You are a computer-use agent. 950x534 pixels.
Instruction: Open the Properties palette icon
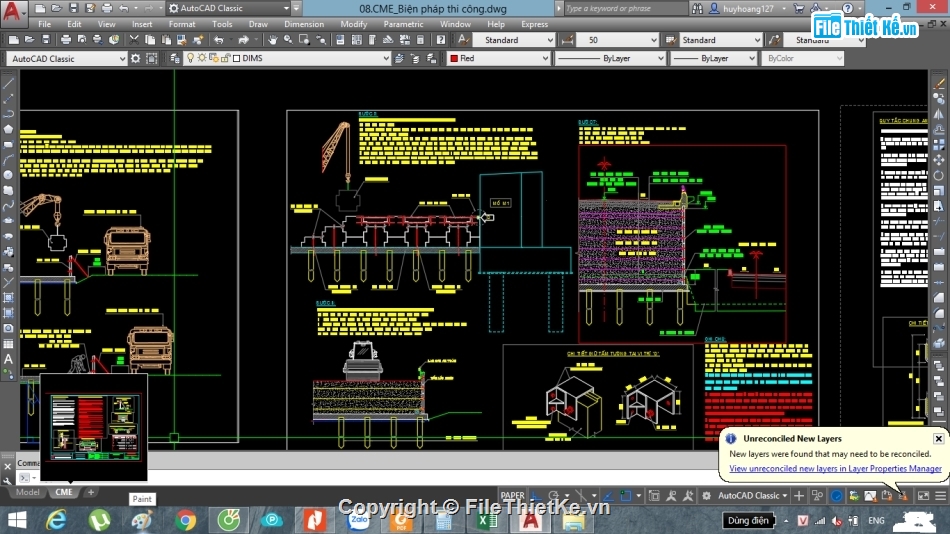click(x=340, y=40)
